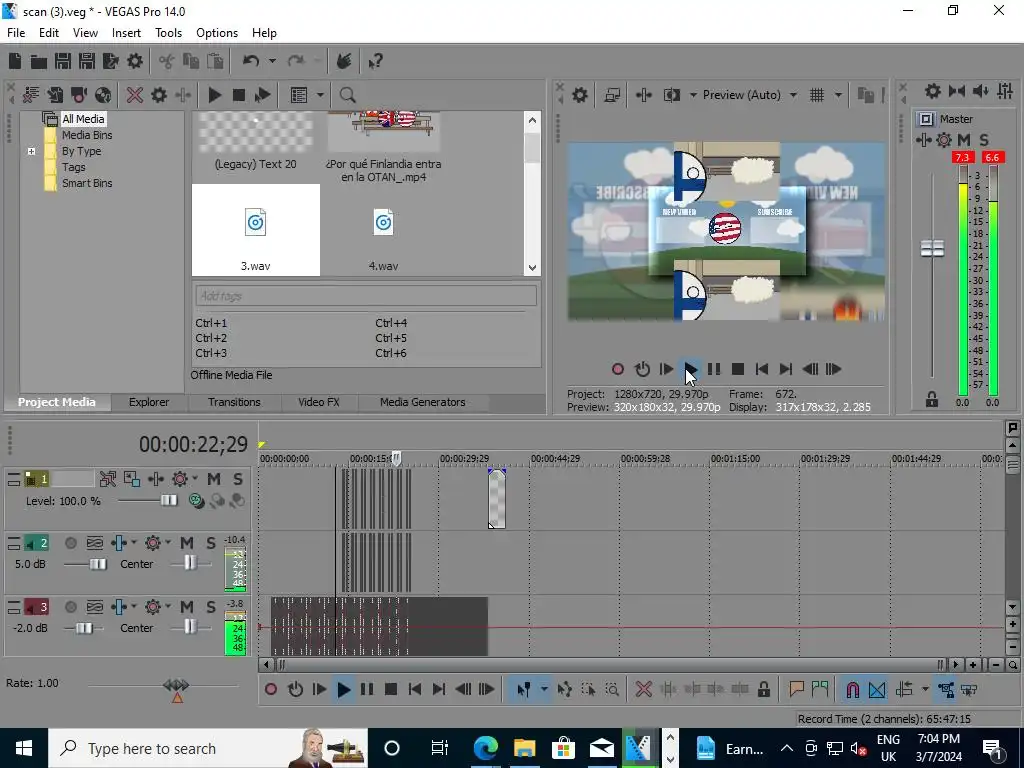Image resolution: width=1024 pixels, height=768 pixels.
Task: Click the preview Overlays grid icon
Action: (817, 95)
